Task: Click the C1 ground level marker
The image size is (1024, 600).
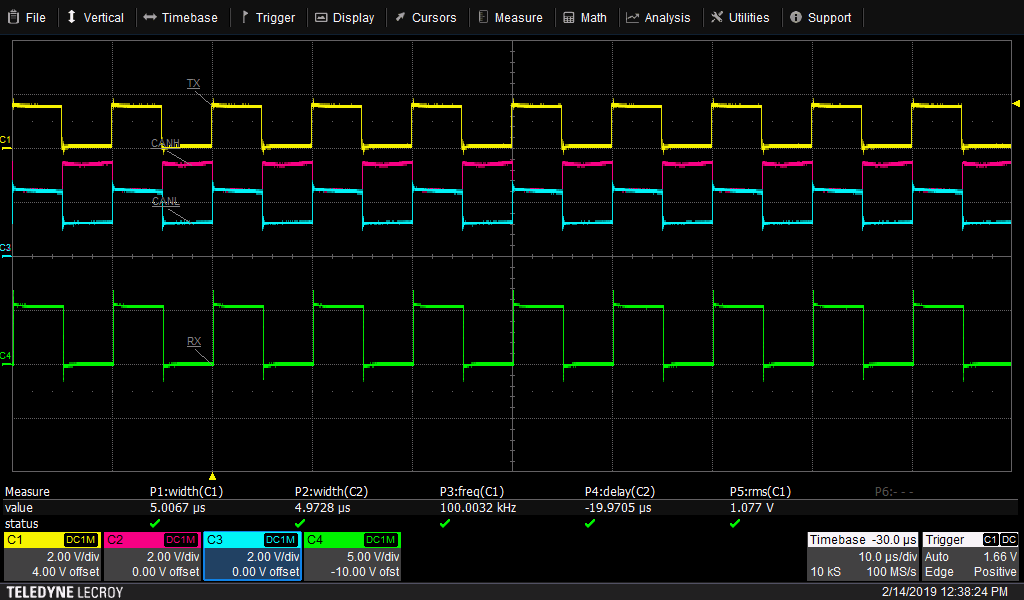Action: (x=6, y=142)
